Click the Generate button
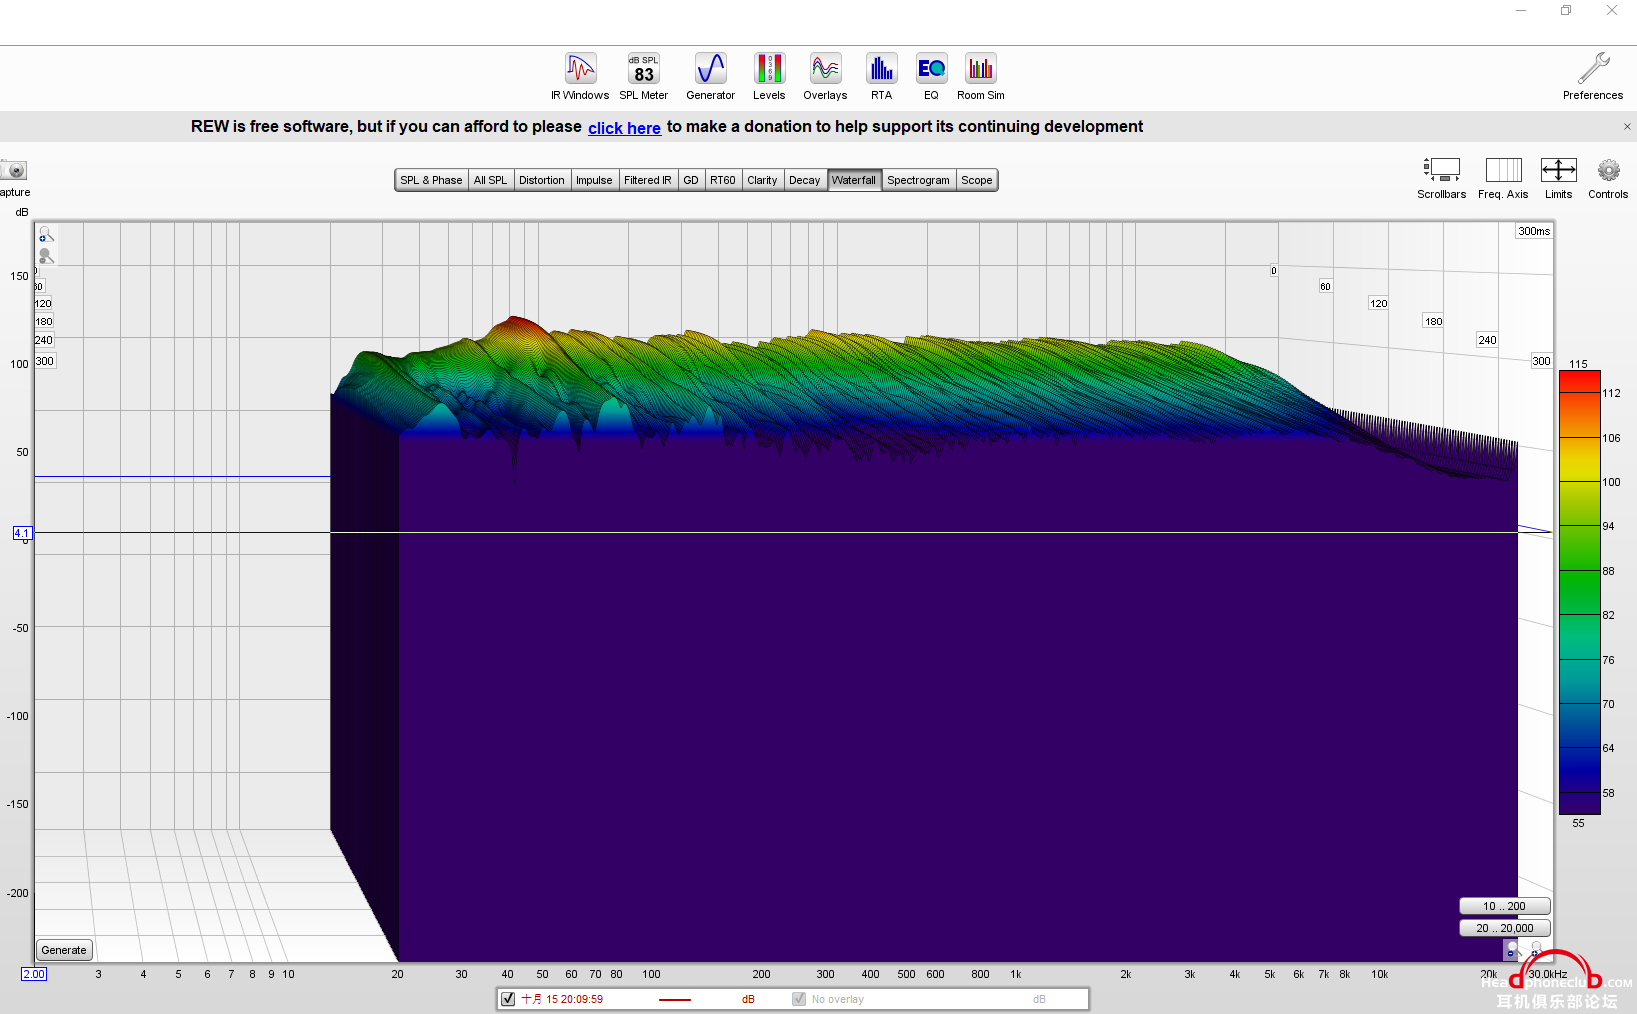Screen dimensions: 1637x1014 tap(64, 950)
